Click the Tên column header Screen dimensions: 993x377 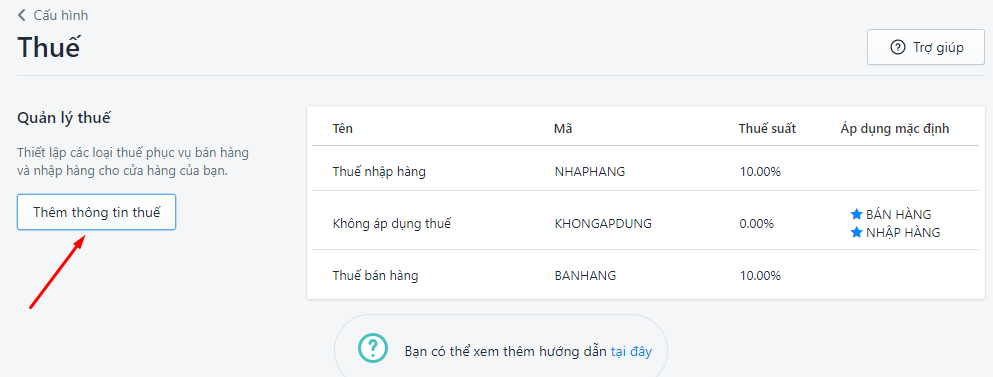(343, 129)
